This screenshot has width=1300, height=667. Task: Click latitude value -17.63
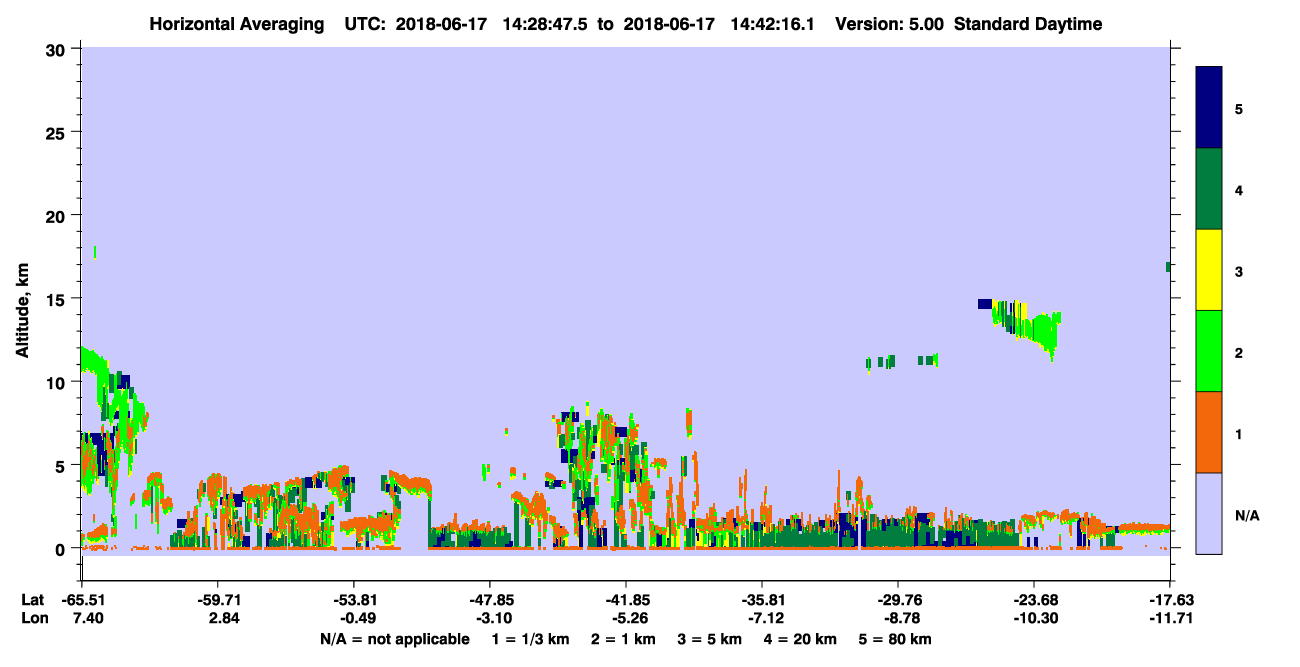(1170, 600)
